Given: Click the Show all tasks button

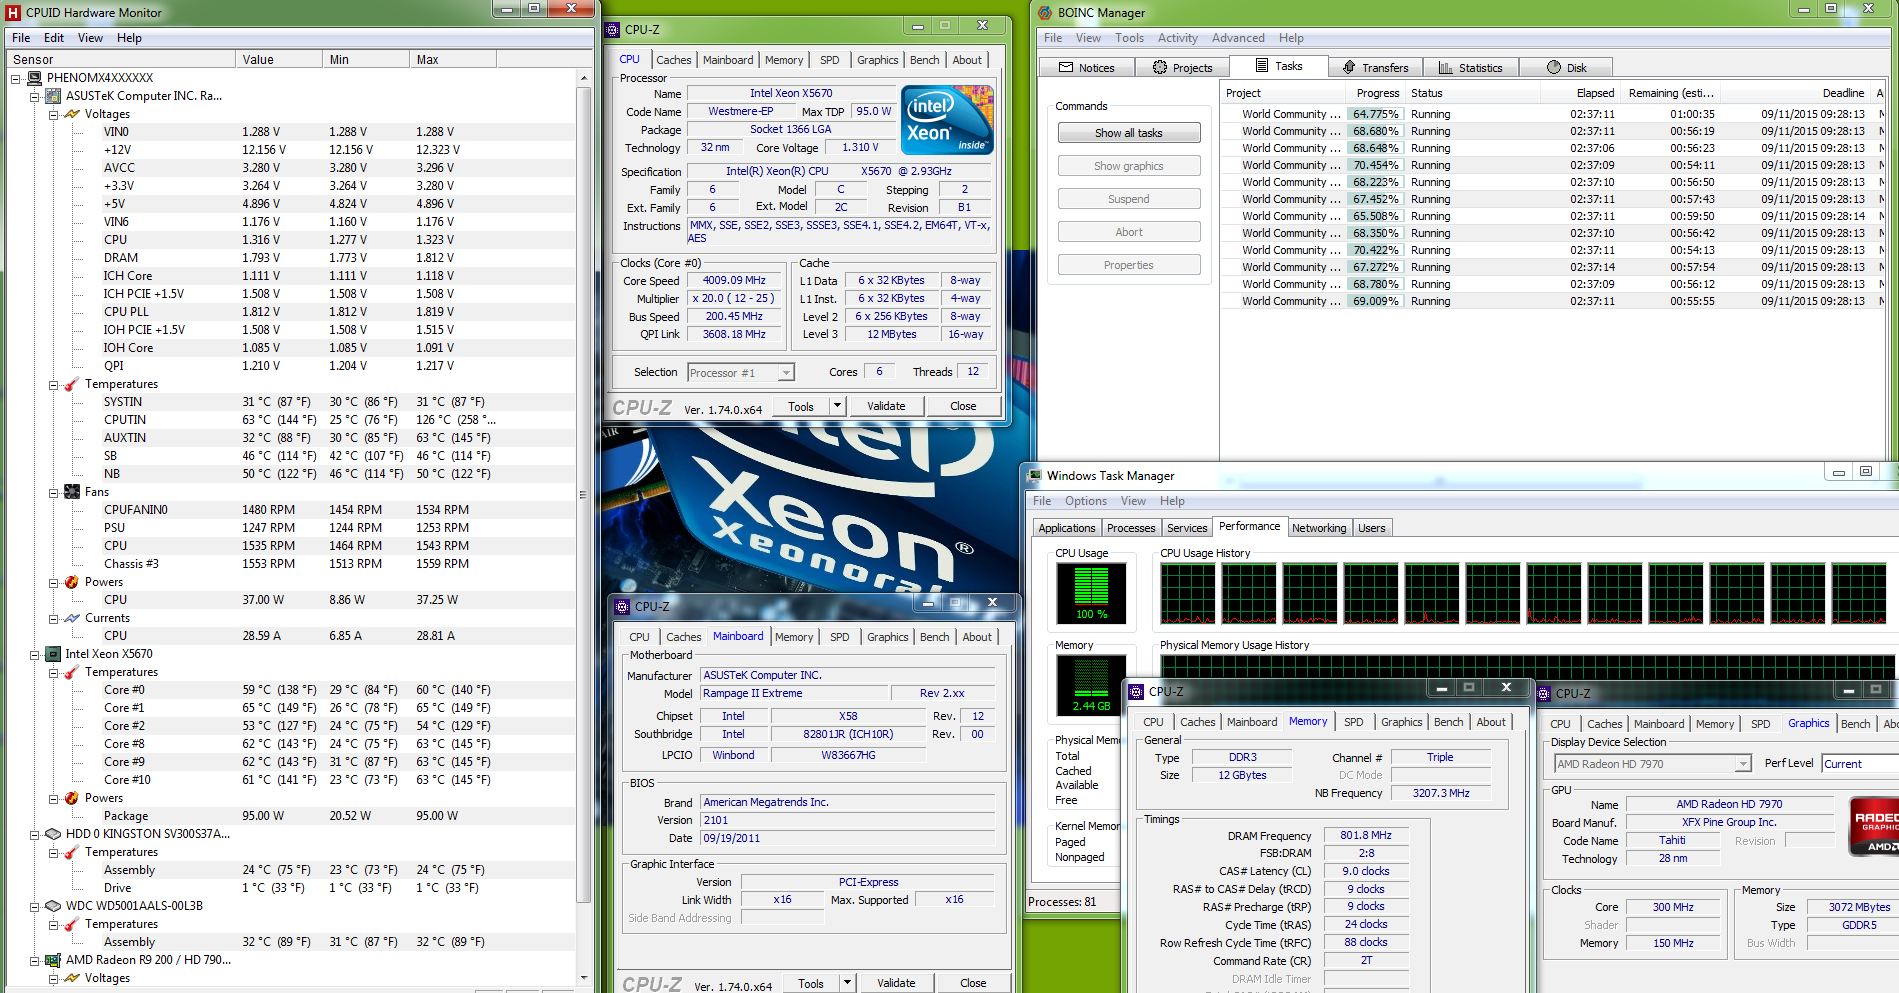Looking at the screenshot, I should (1129, 133).
